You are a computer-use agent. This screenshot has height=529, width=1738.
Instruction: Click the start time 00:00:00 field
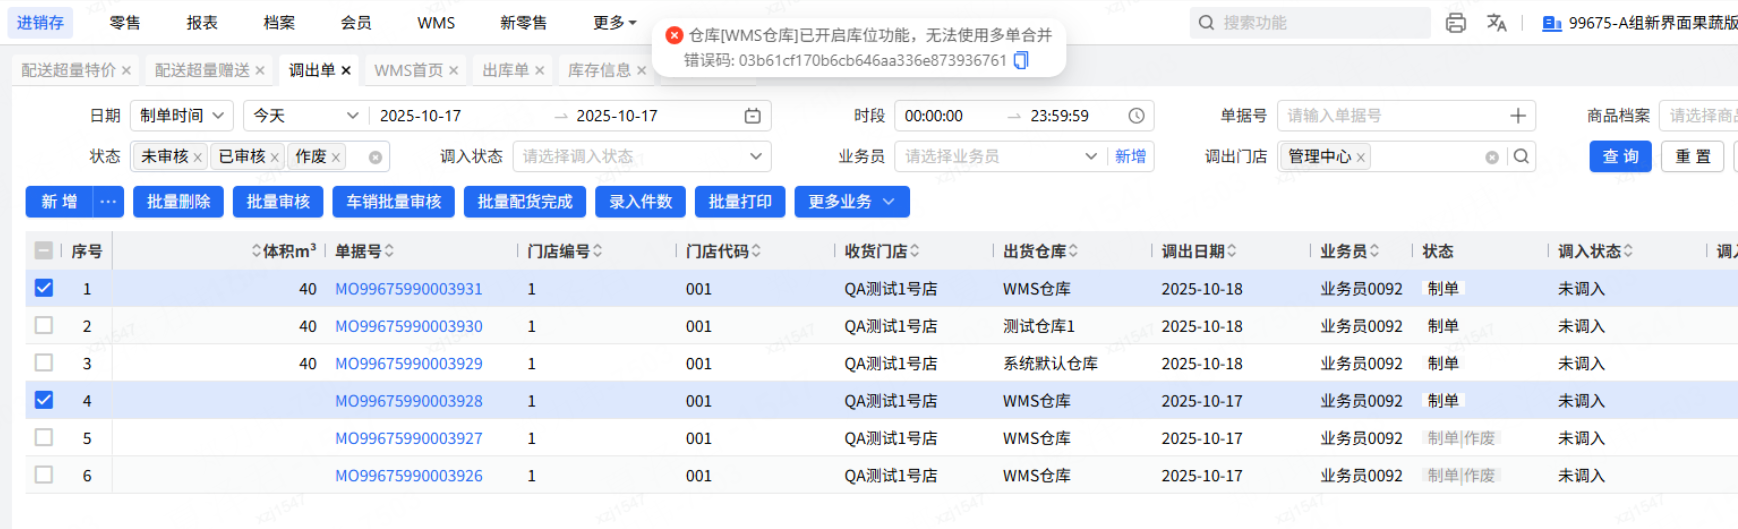coord(934,116)
